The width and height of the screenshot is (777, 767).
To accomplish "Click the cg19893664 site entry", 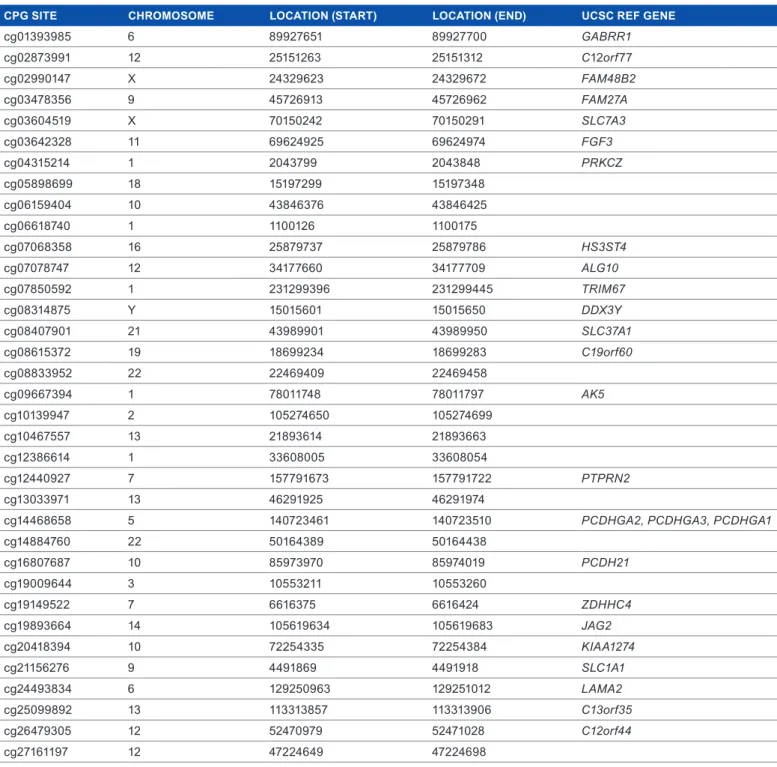I will tap(37, 626).
